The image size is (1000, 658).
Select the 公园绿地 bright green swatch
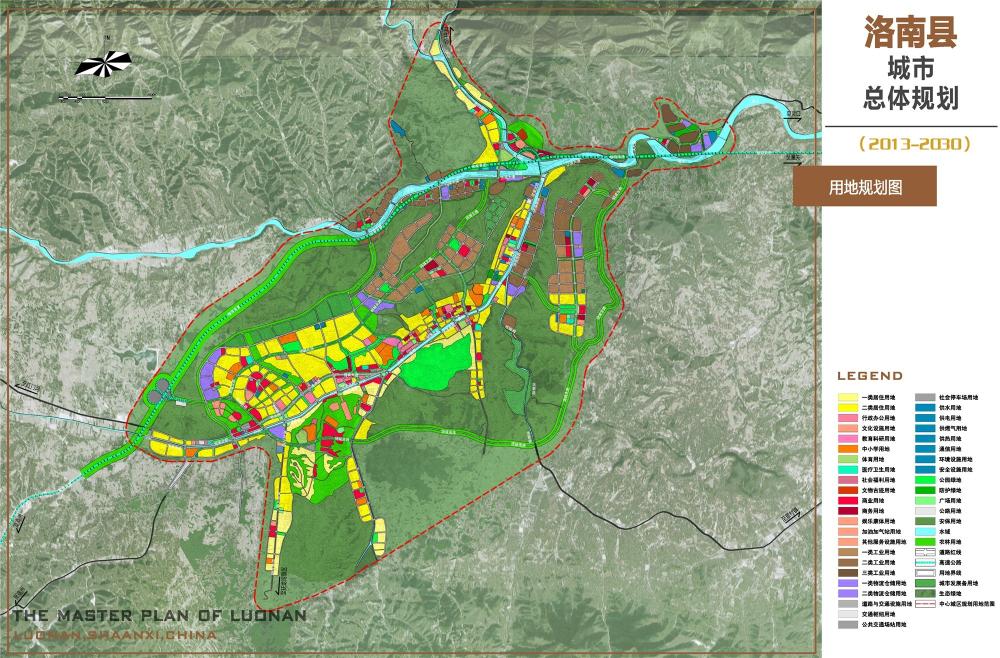pos(926,478)
